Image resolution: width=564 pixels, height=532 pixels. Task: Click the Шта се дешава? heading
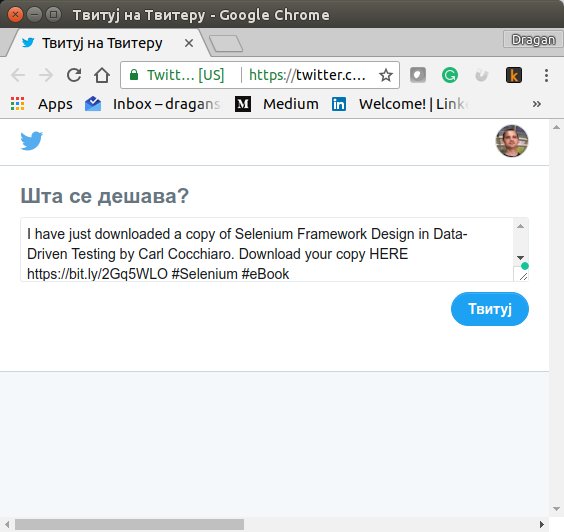(105, 196)
